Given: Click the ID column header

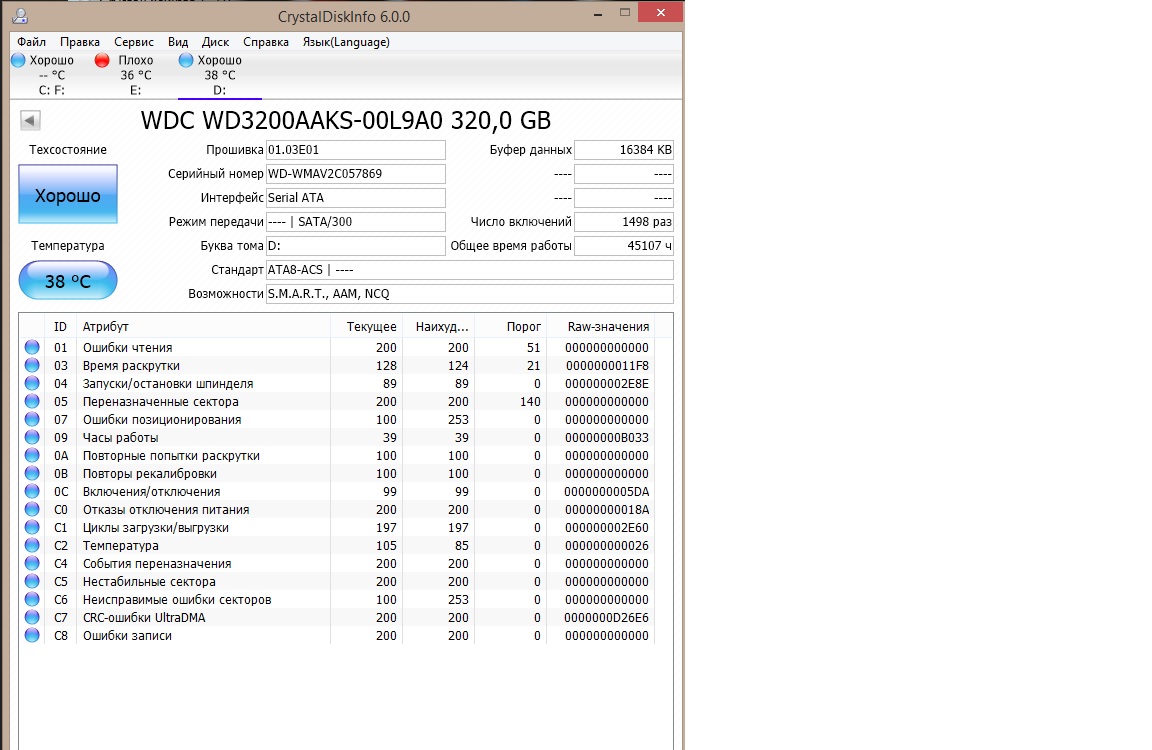Looking at the screenshot, I should (60, 326).
